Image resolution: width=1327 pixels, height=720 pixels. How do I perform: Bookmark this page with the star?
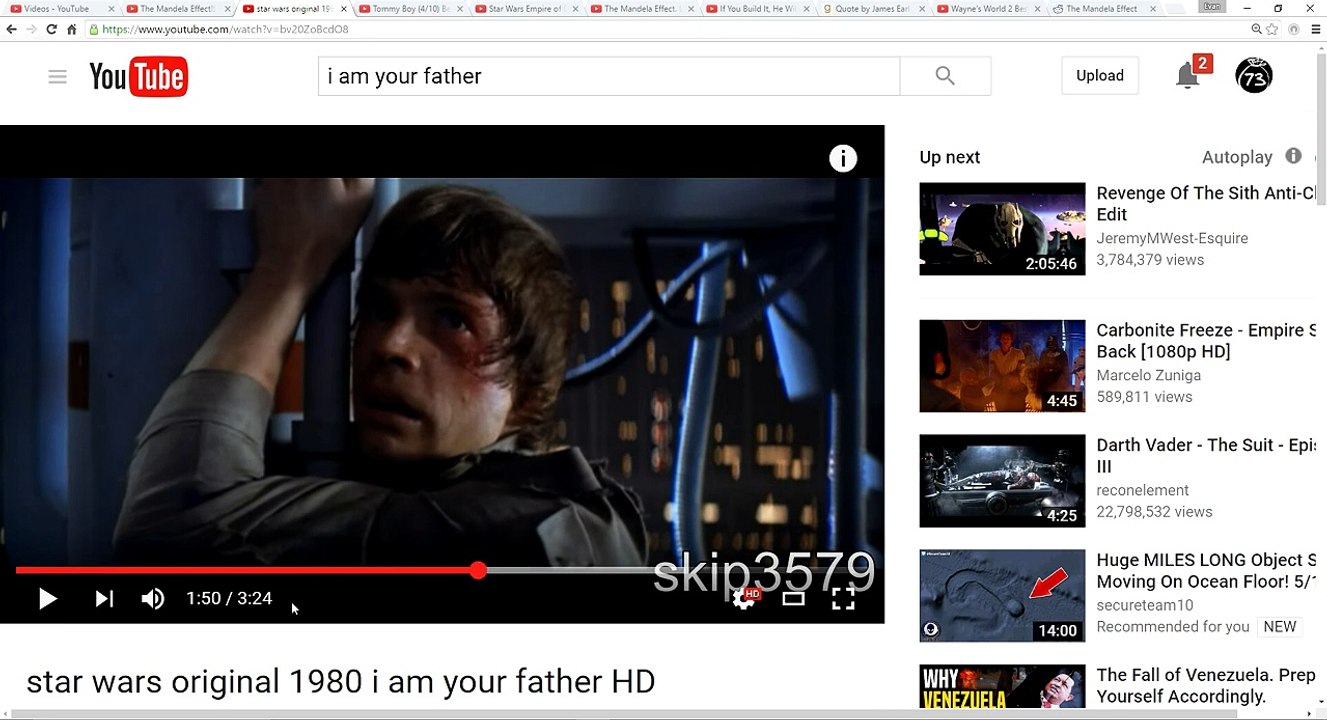tap(1274, 29)
